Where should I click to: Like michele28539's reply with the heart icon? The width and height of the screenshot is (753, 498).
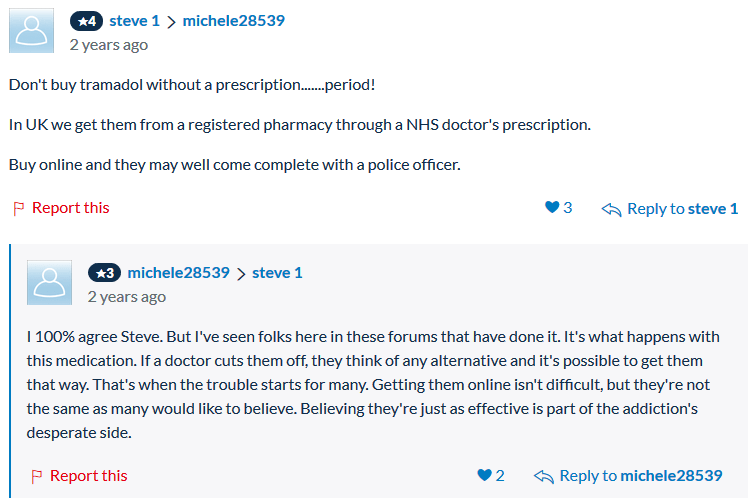coord(485,475)
